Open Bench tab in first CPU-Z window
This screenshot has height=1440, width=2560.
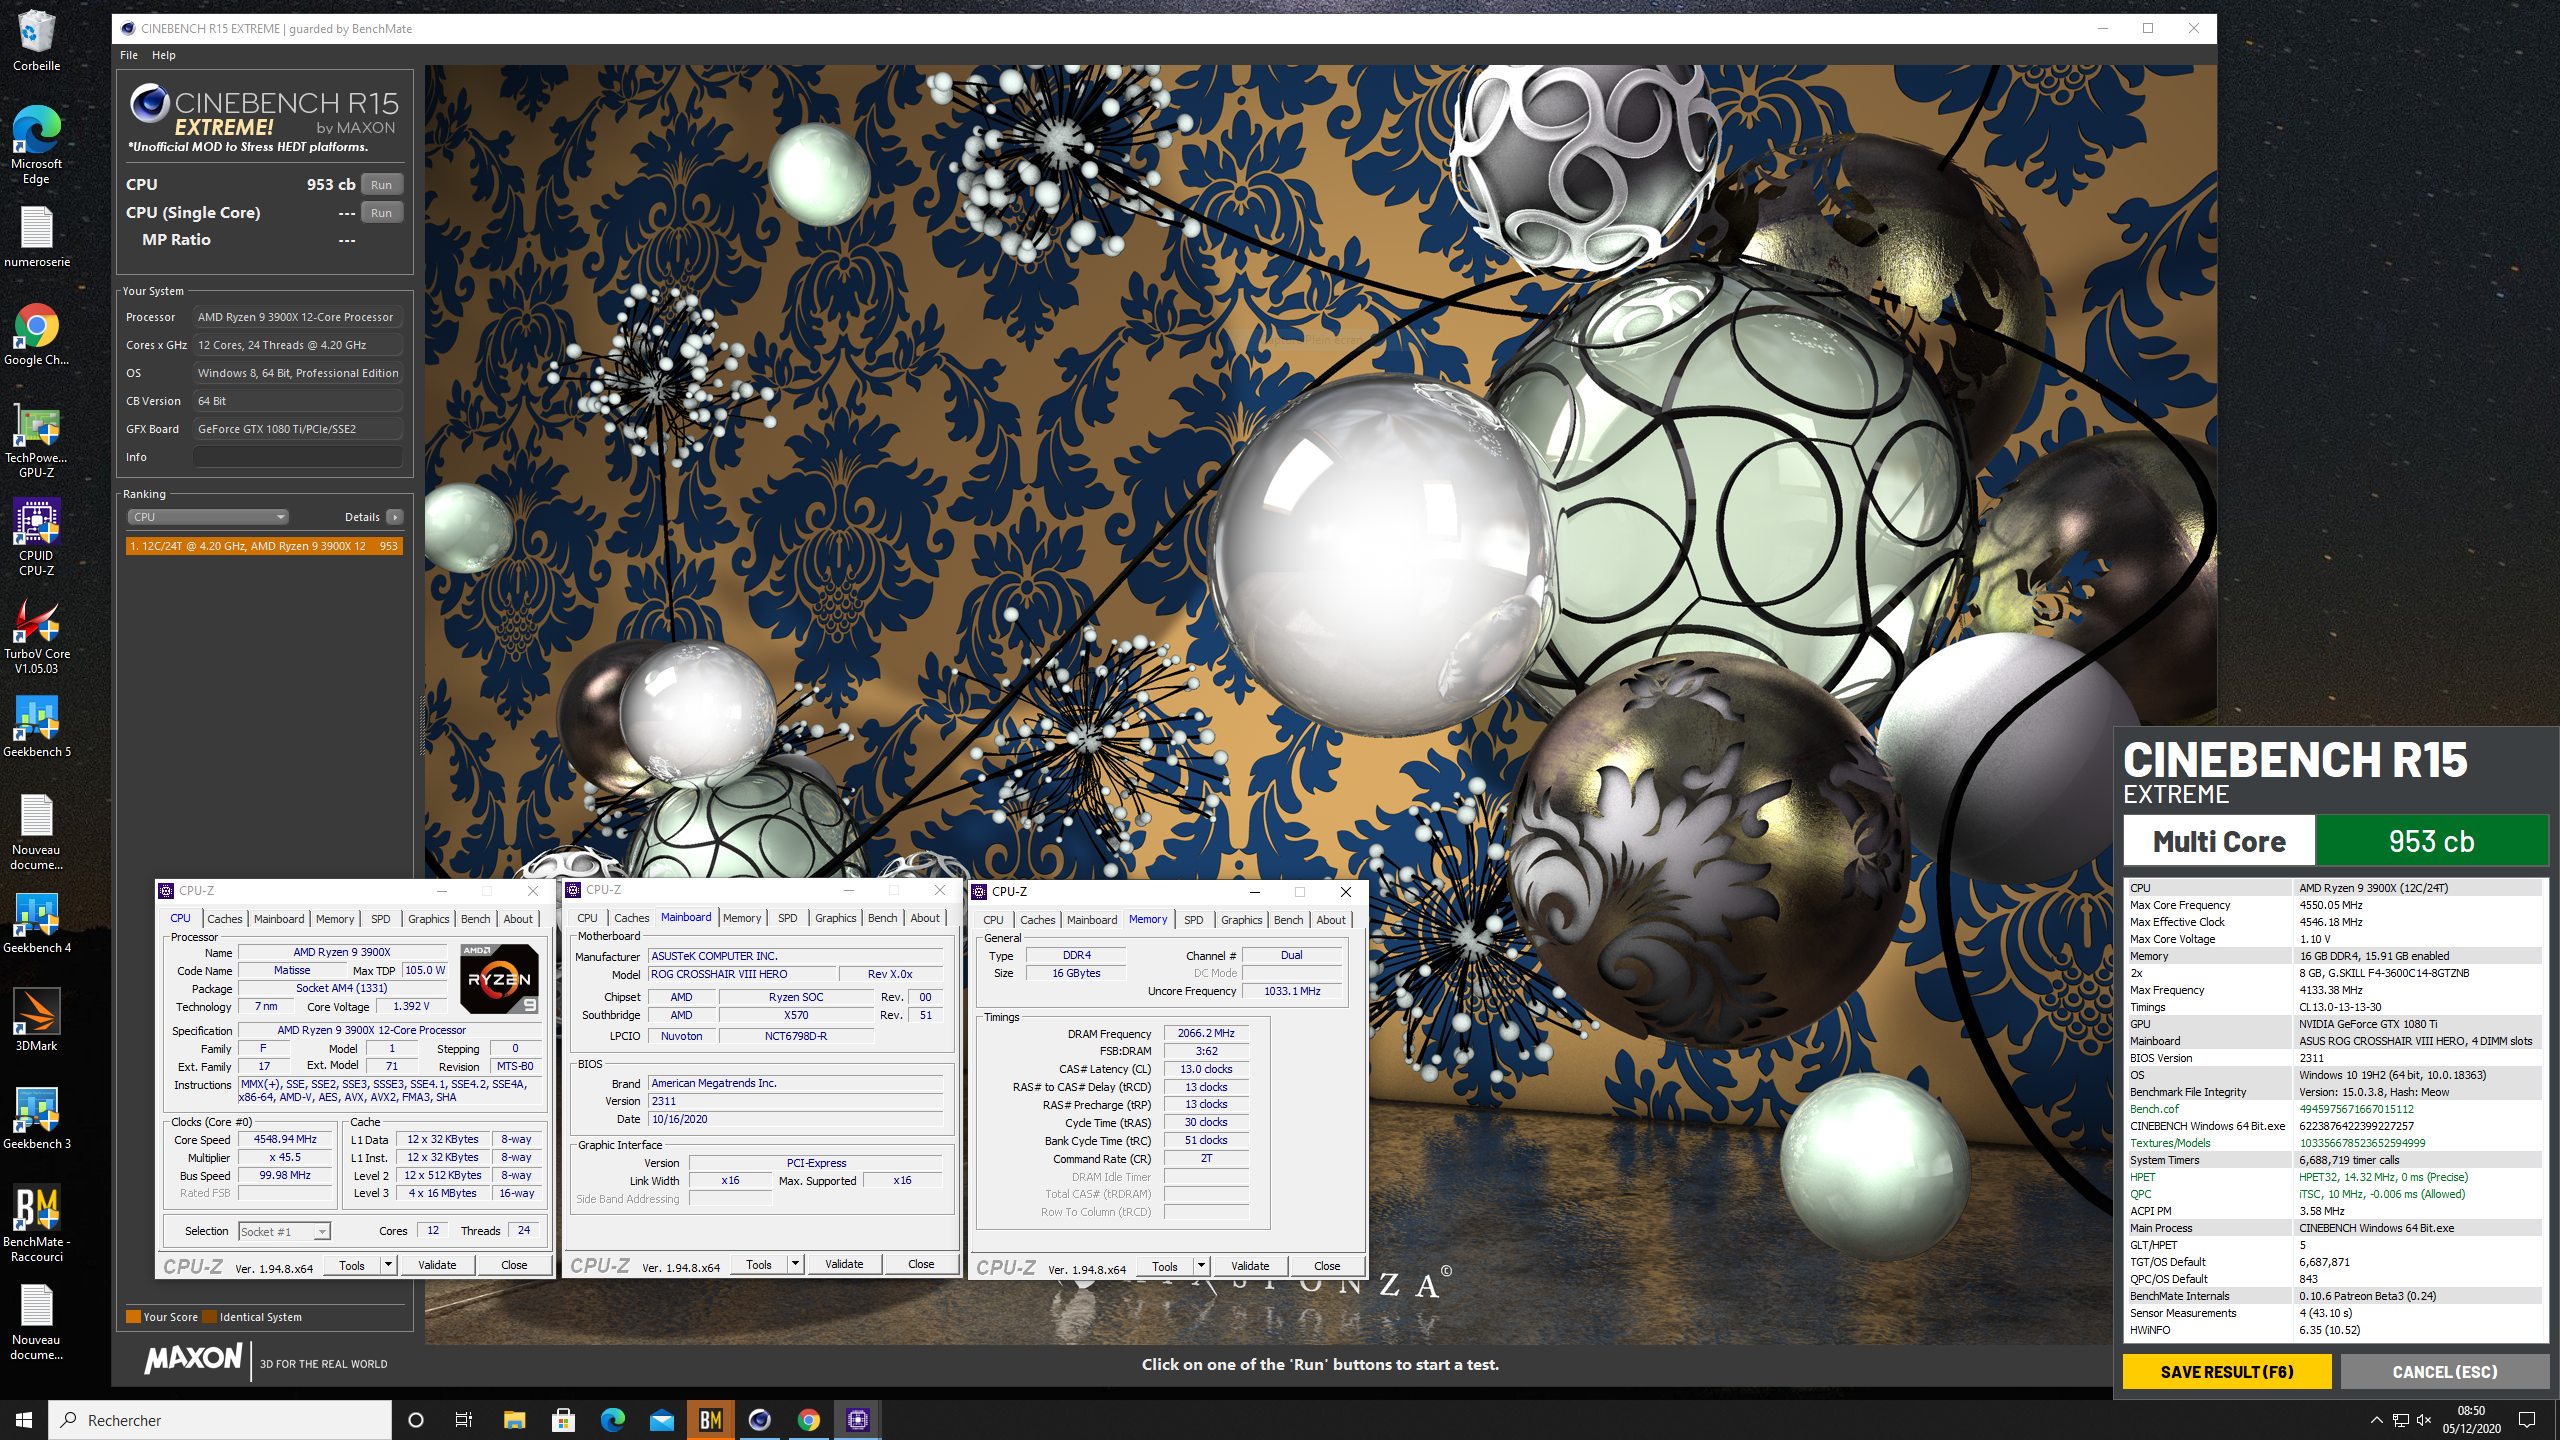click(x=476, y=919)
